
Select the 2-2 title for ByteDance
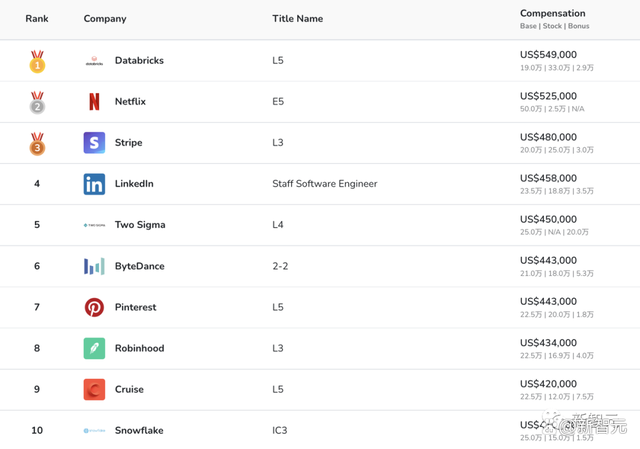point(280,266)
